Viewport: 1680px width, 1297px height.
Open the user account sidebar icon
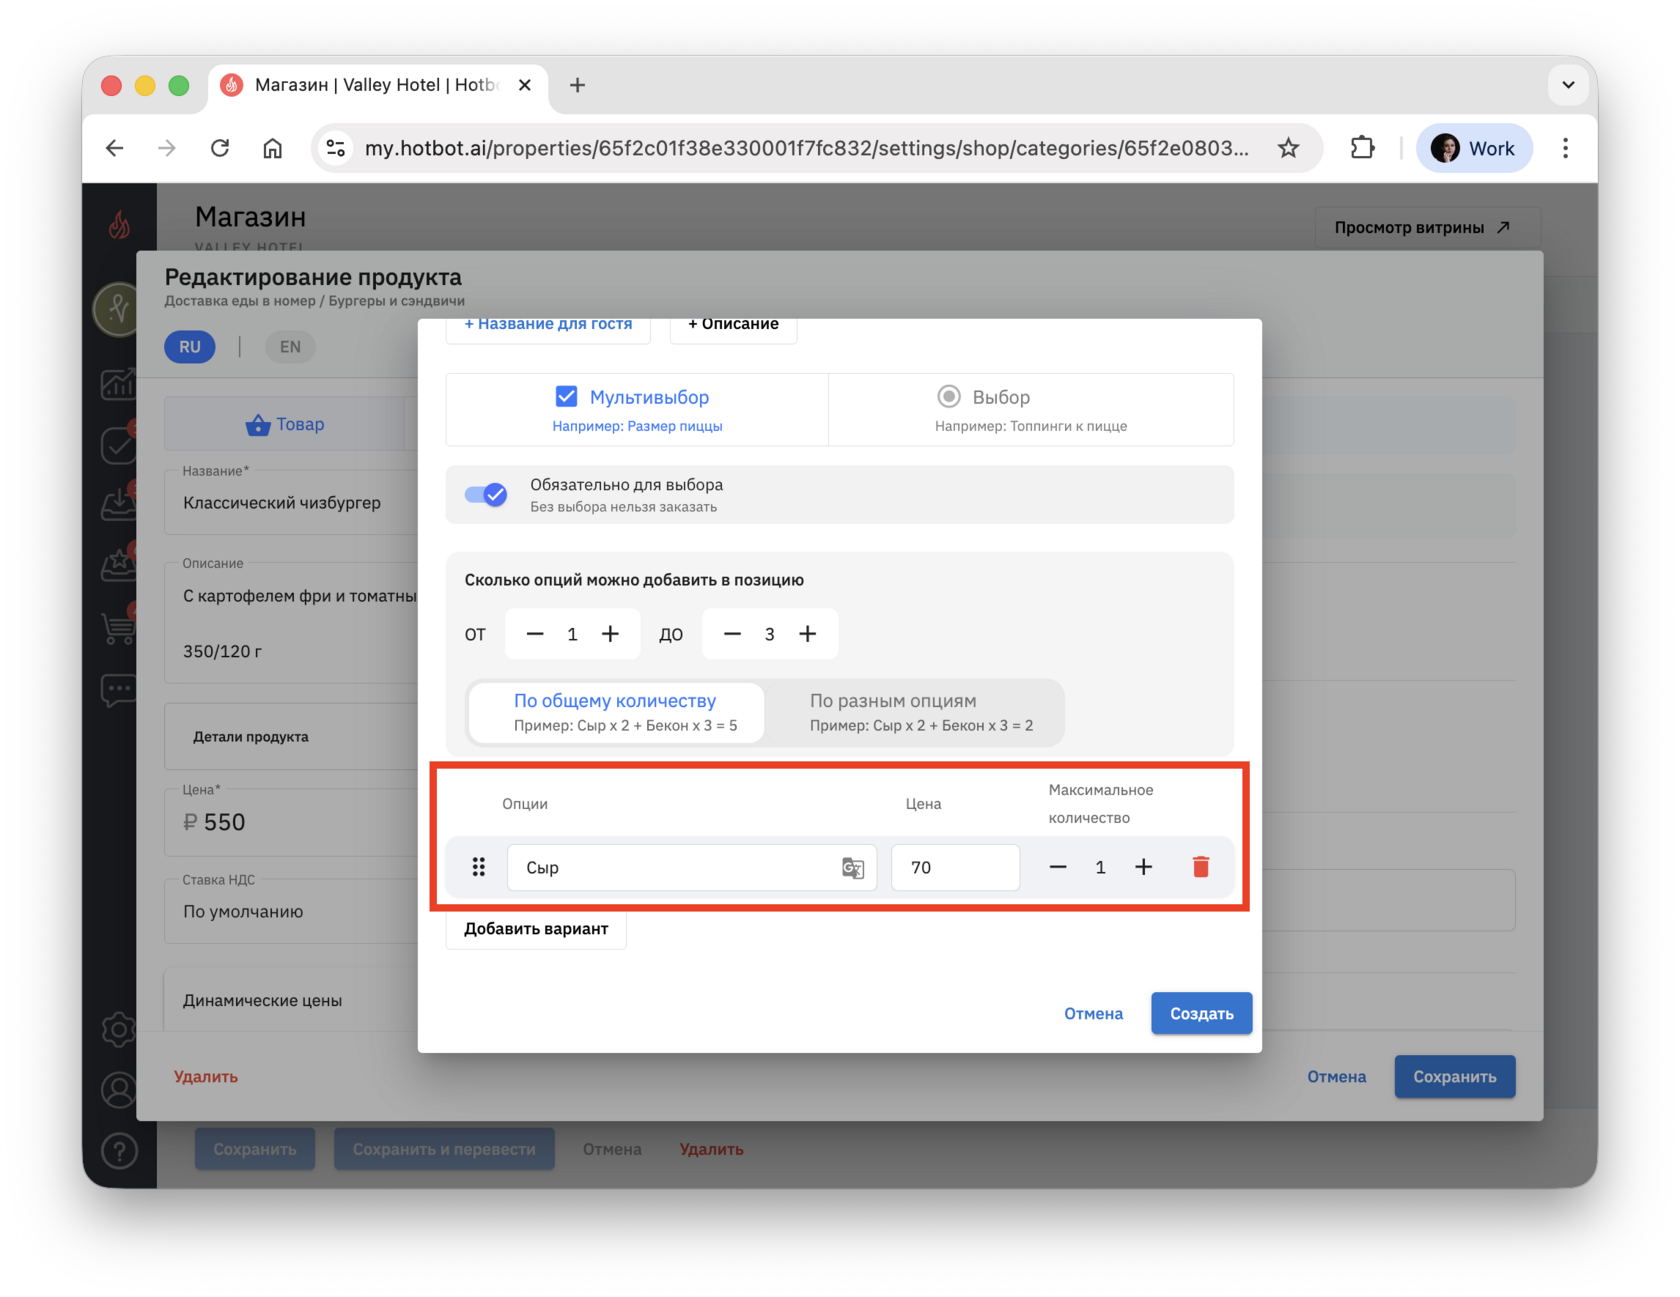(x=118, y=1090)
